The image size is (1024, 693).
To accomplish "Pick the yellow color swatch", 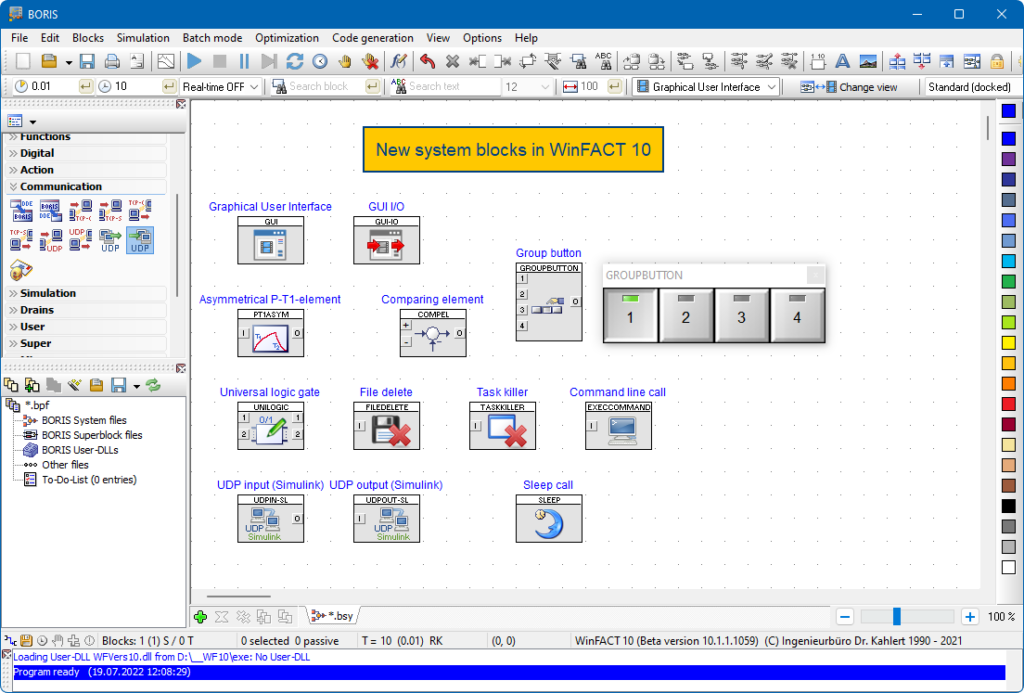I will click(1008, 343).
